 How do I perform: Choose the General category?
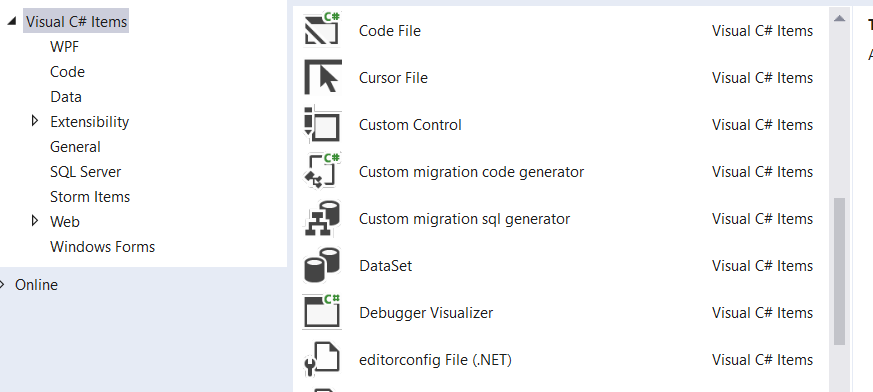75,147
